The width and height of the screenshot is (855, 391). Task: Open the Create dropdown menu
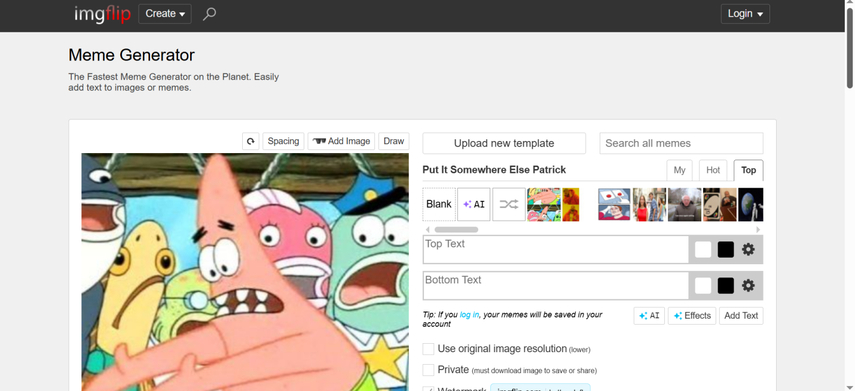165,14
